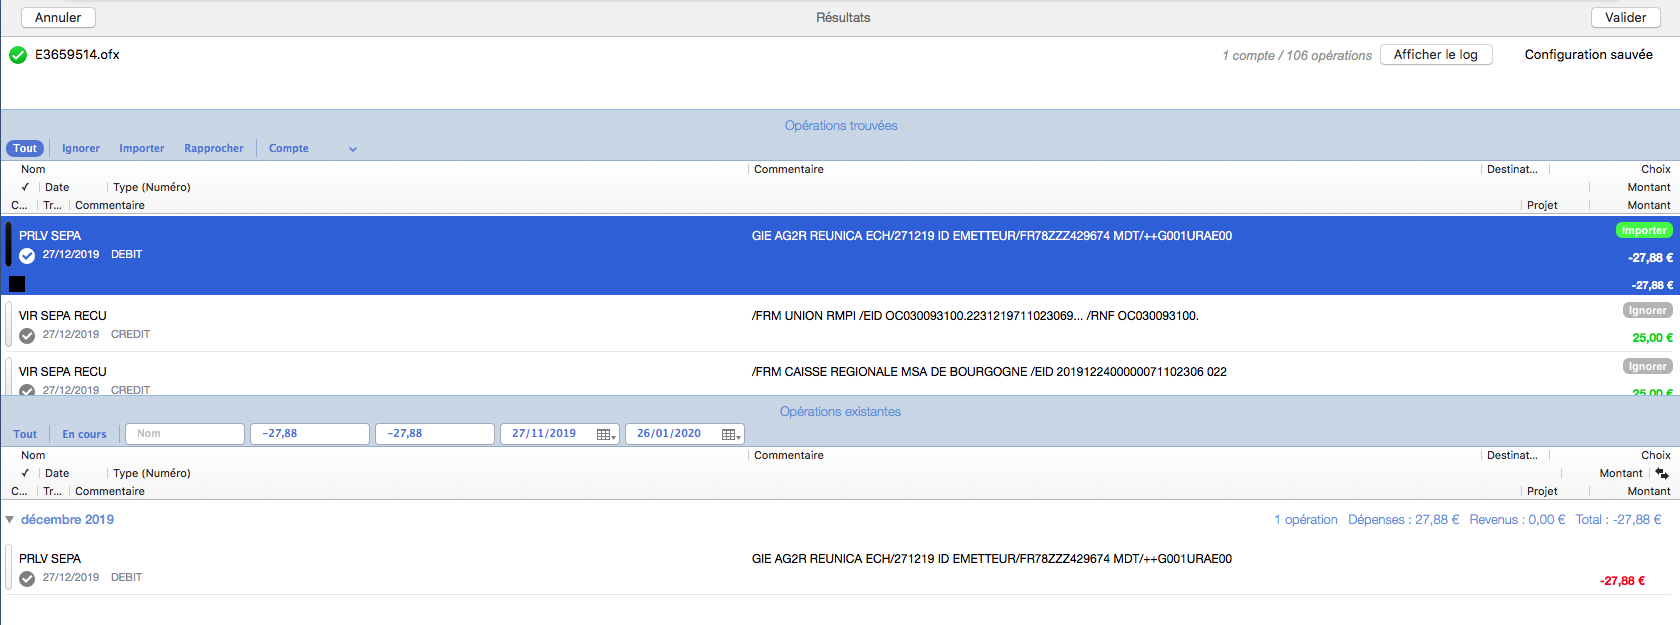Click the transfer arrows icon next to Montant

coord(1661,473)
